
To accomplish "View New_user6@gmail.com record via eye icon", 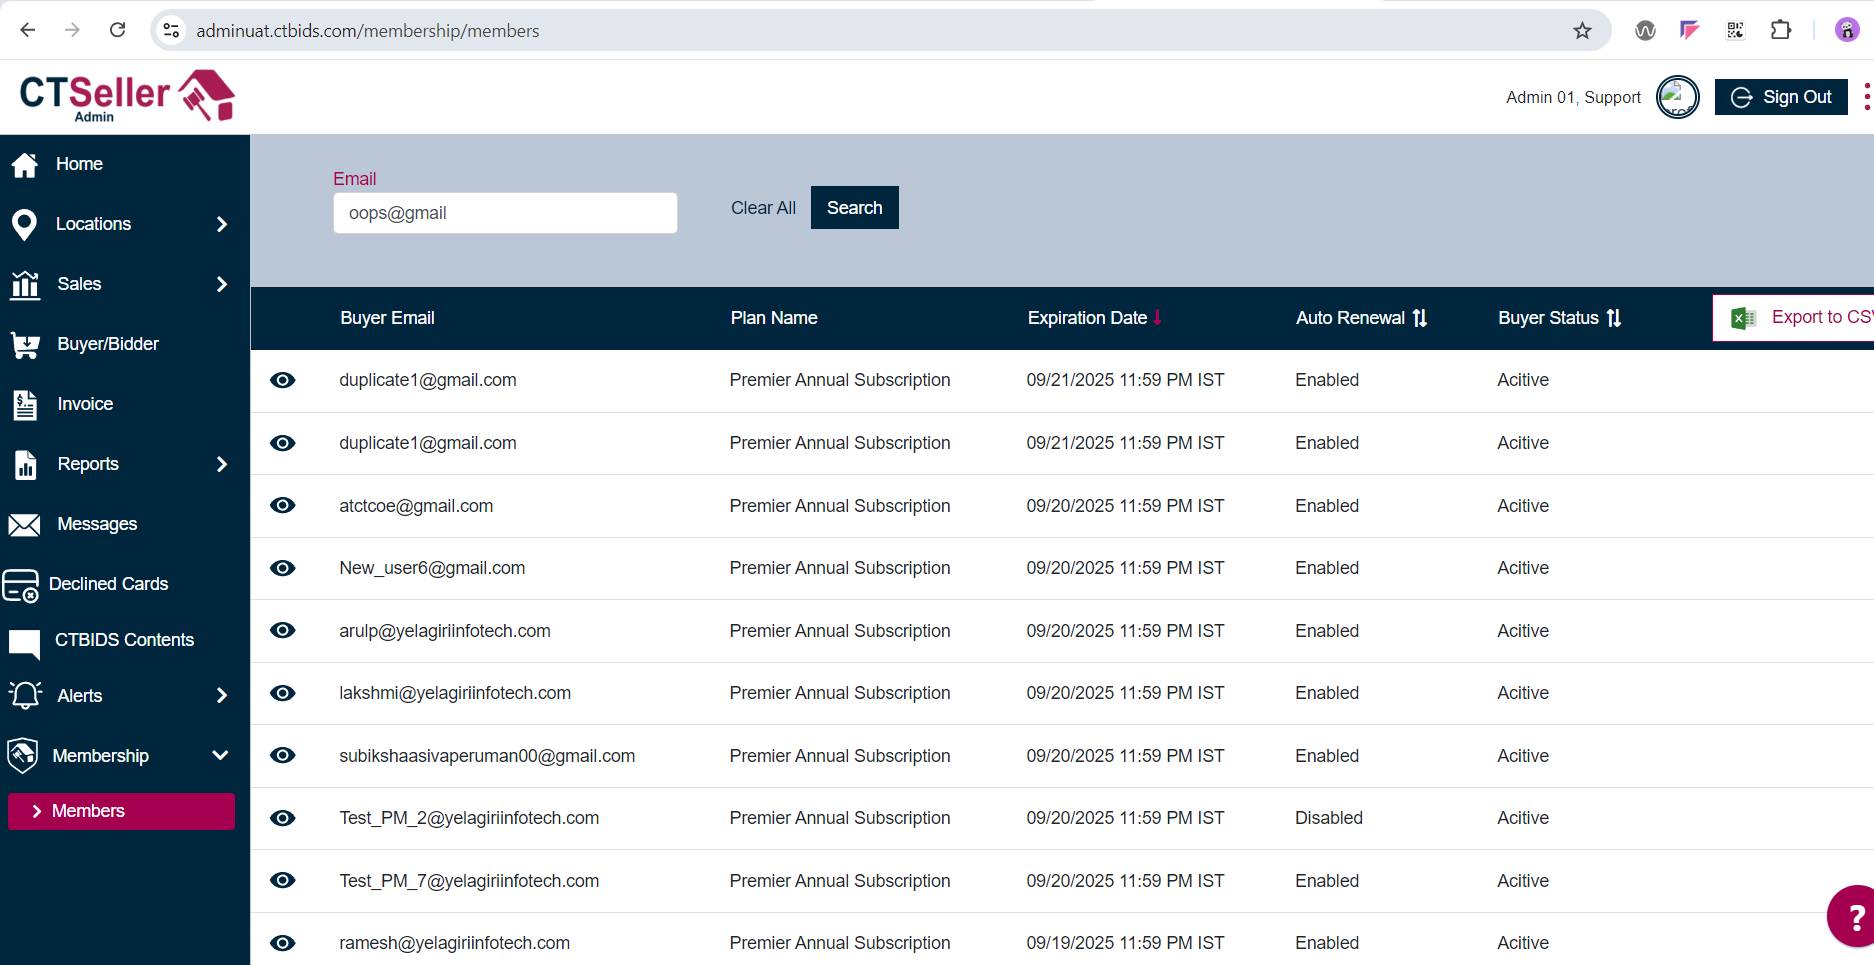I will coord(283,568).
